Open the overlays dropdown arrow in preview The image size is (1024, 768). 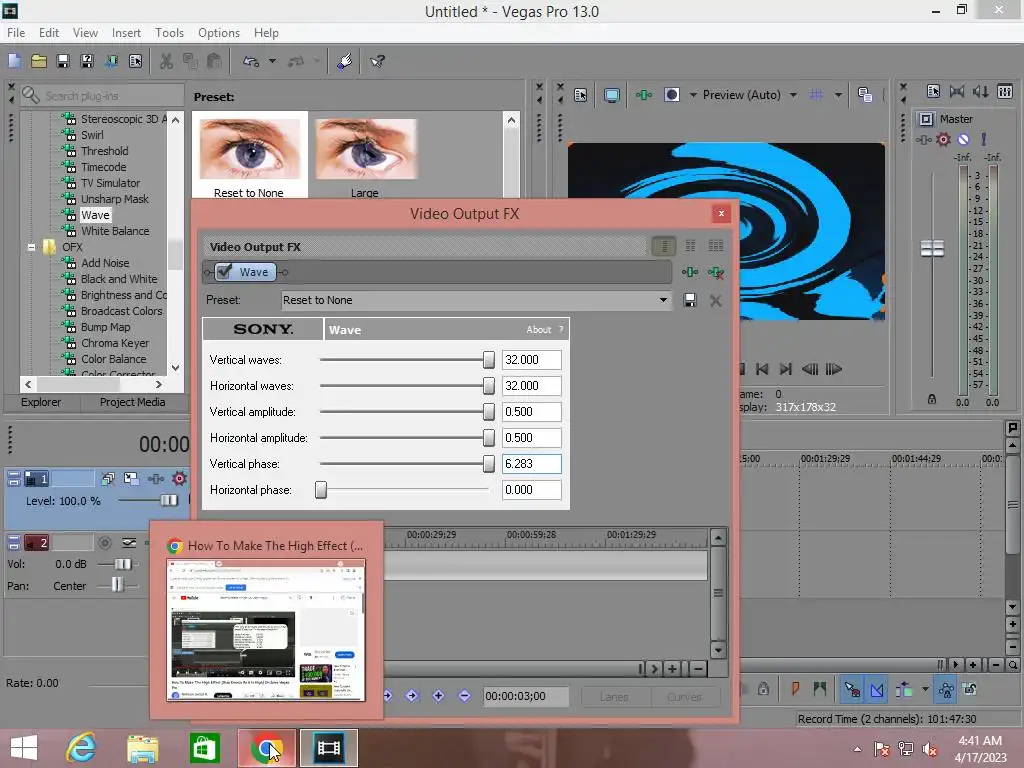(x=838, y=95)
